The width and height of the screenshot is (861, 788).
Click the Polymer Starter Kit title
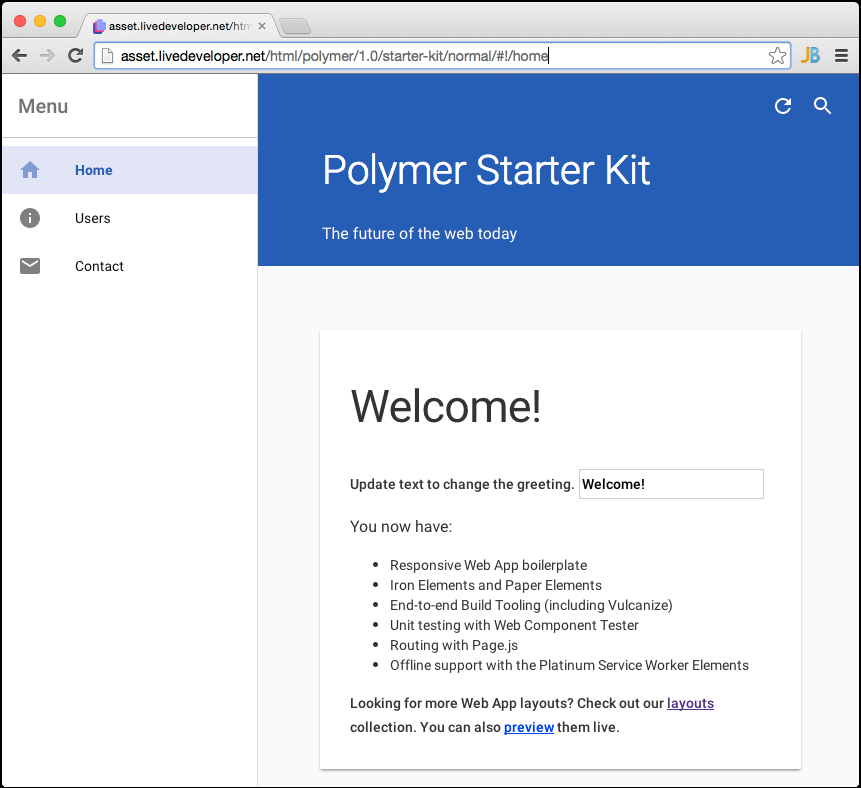(x=486, y=170)
